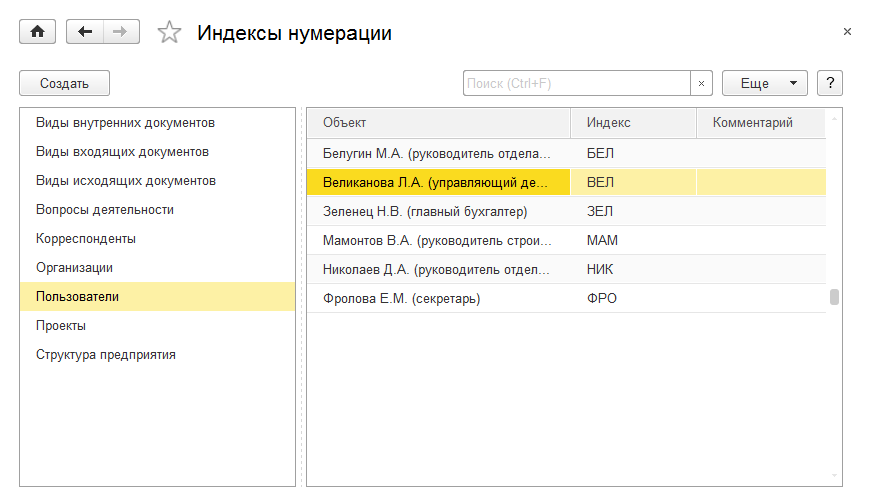Add page to favorites with star
The height and width of the screenshot is (501, 869).
170,33
